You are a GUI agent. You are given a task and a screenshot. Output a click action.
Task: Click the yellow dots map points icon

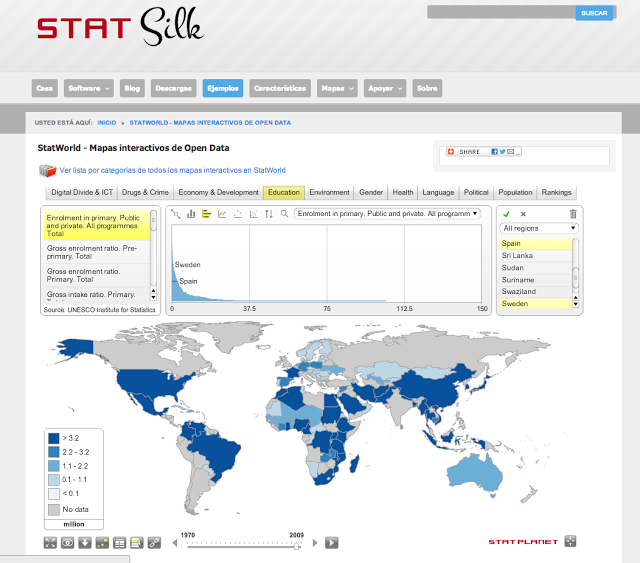coord(102,543)
